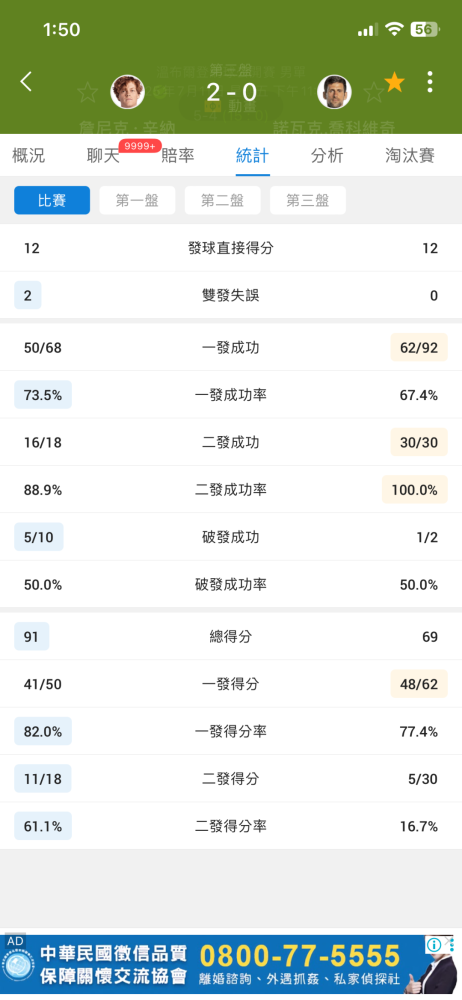This screenshot has width=462, height=1000.
Task: Tap the dark-haired player's avatar
Action: pos(334,92)
